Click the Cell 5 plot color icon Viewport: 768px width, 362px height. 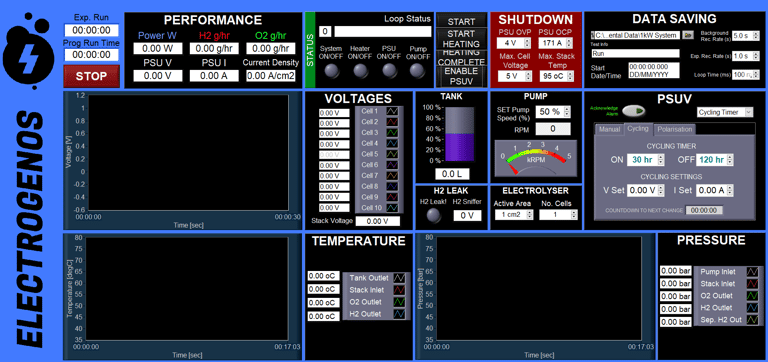tap(393, 154)
